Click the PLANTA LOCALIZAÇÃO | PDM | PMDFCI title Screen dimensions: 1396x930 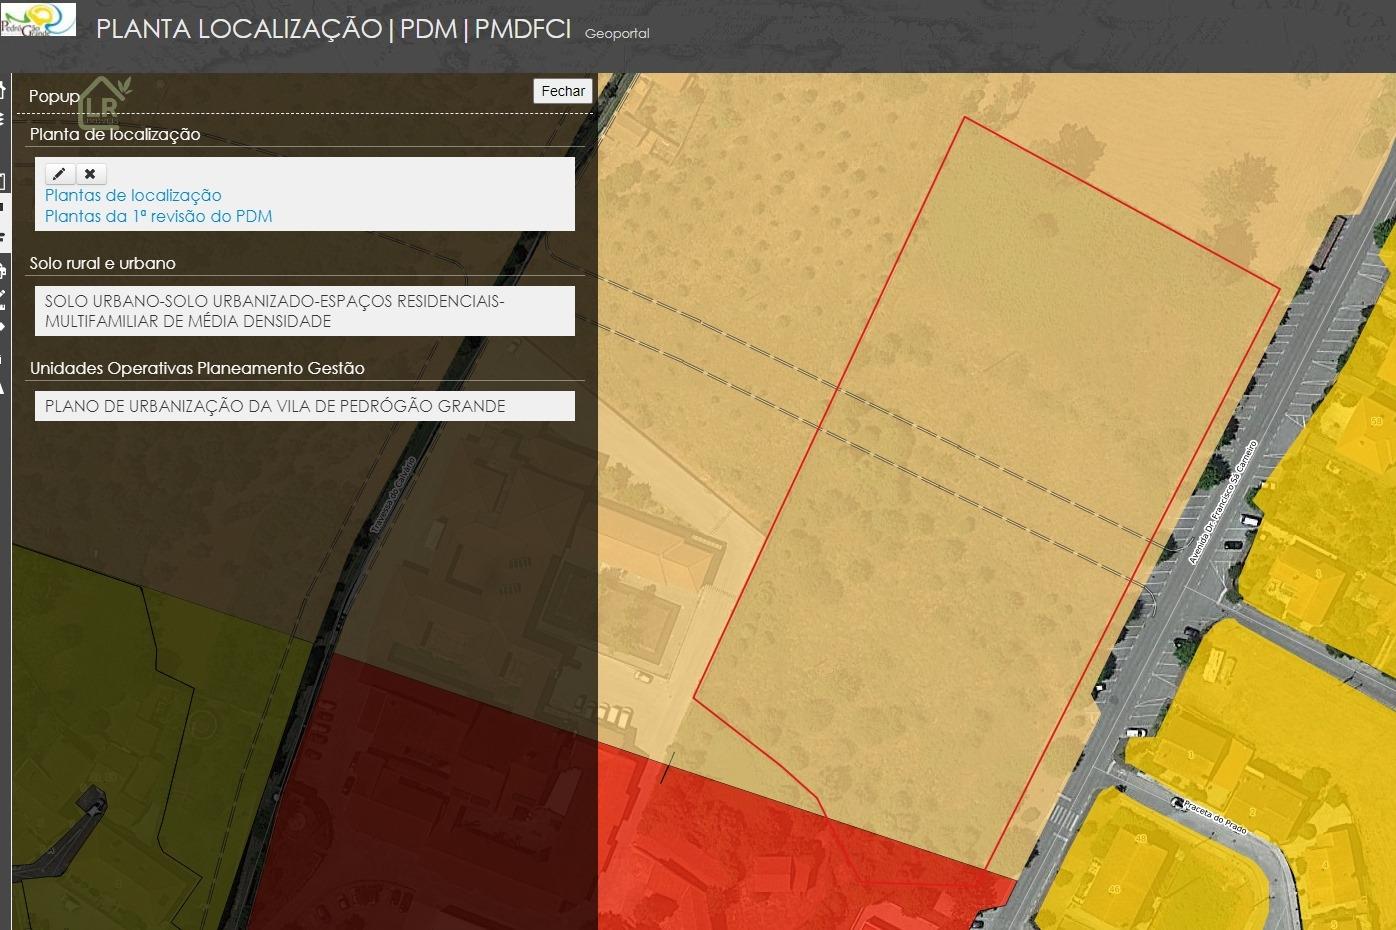point(333,29)
